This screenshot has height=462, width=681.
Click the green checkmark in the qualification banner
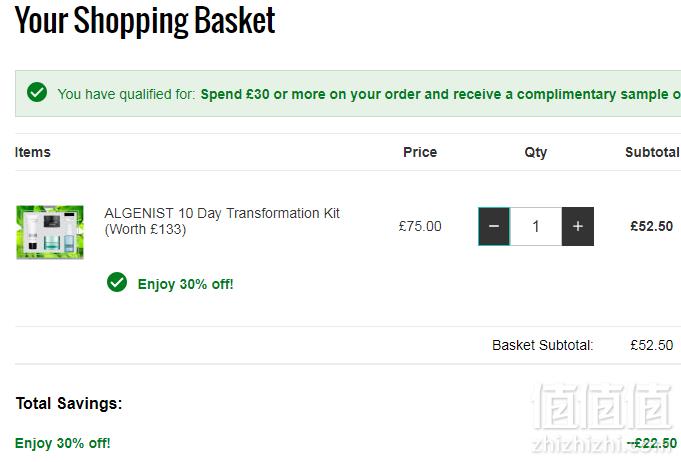coord(37,92)
